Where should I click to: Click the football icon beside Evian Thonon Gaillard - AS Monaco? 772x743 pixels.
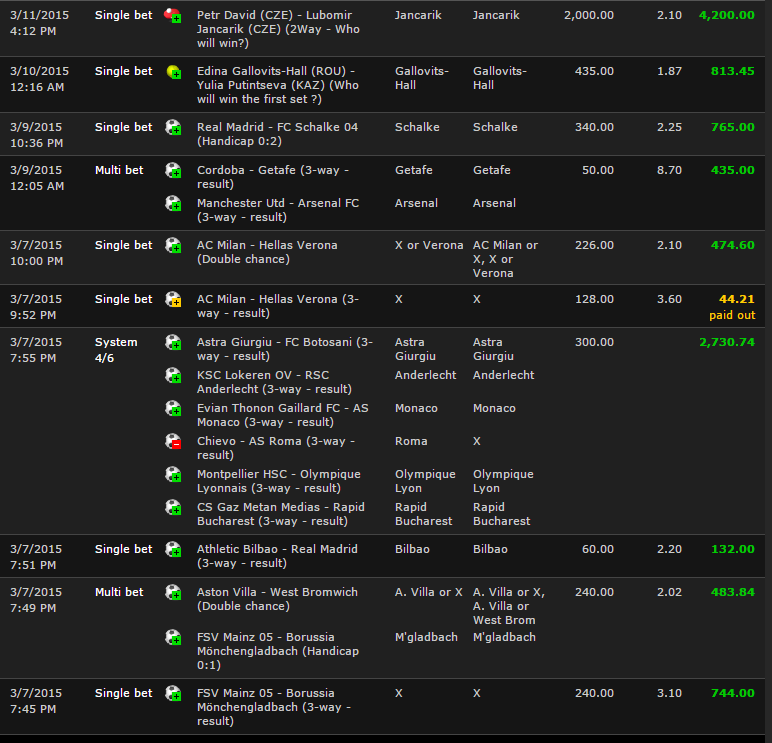[x=173, y=409]
